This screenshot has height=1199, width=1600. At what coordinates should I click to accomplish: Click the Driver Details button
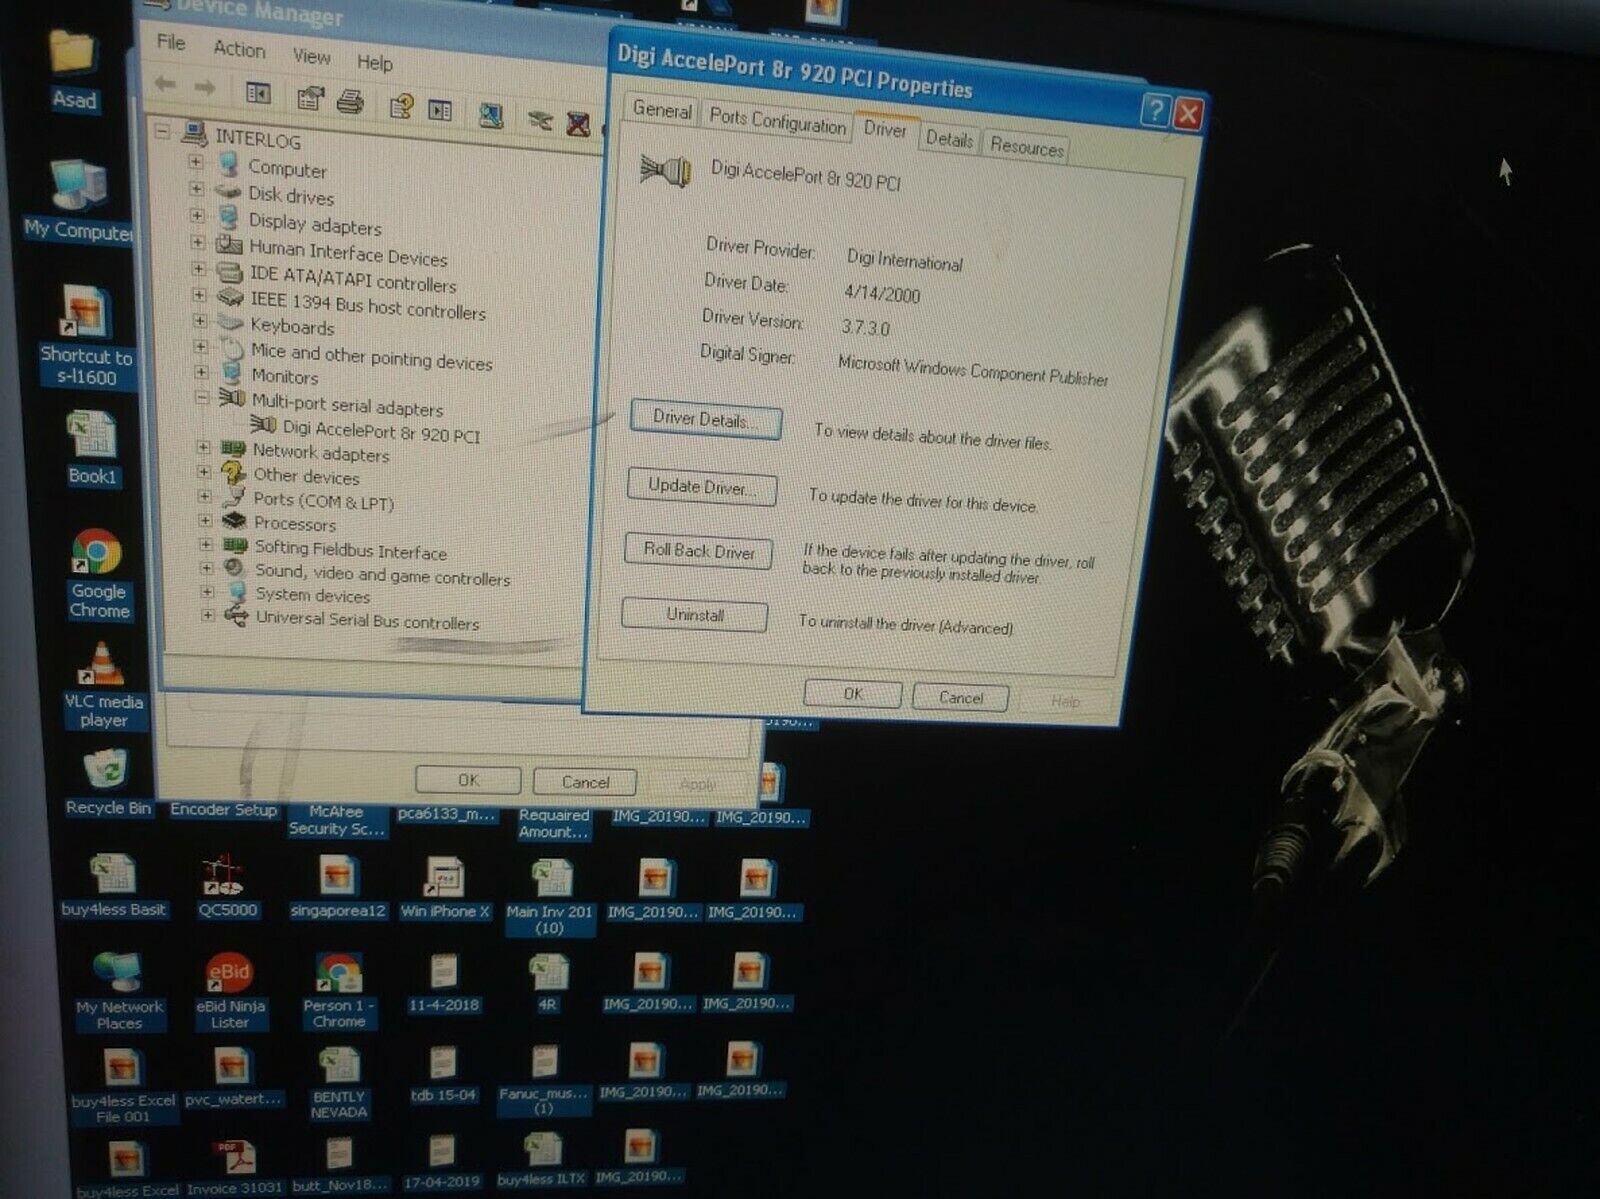coord(706,419)
